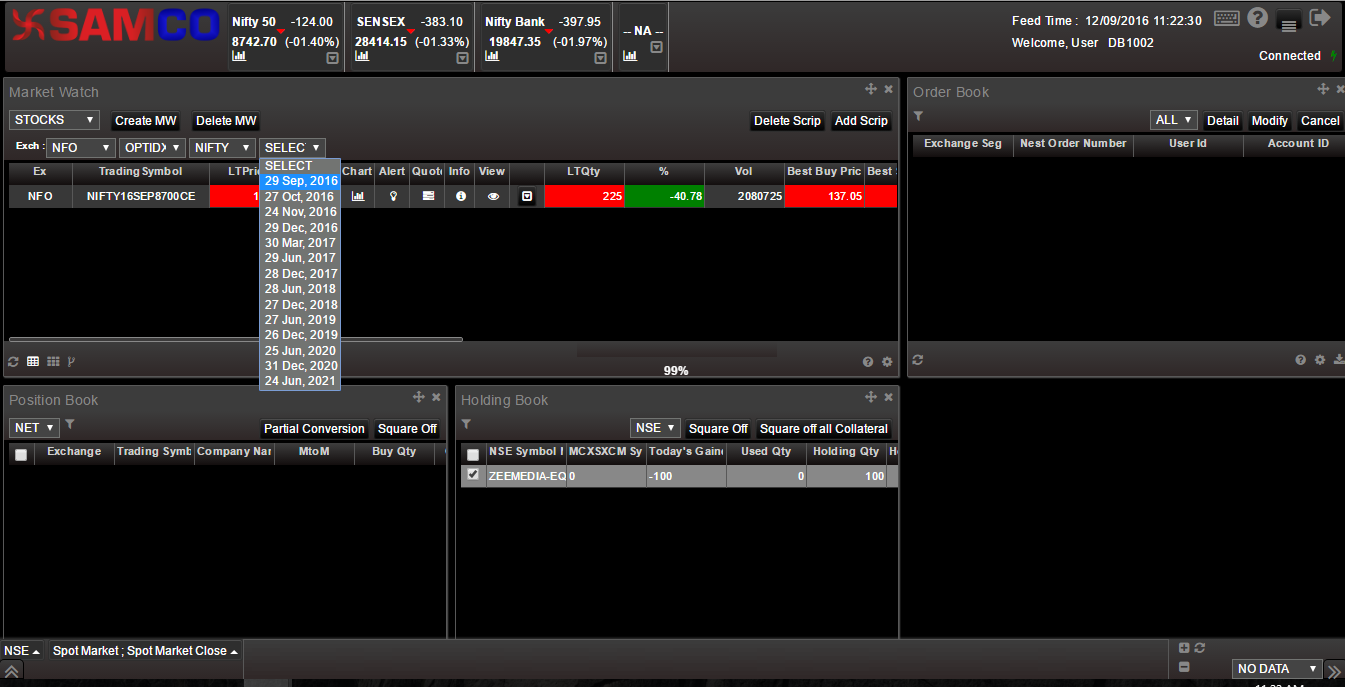Open Market Watch help icon
This screenshot has height=687, width=1345.
tap(868, 361)
